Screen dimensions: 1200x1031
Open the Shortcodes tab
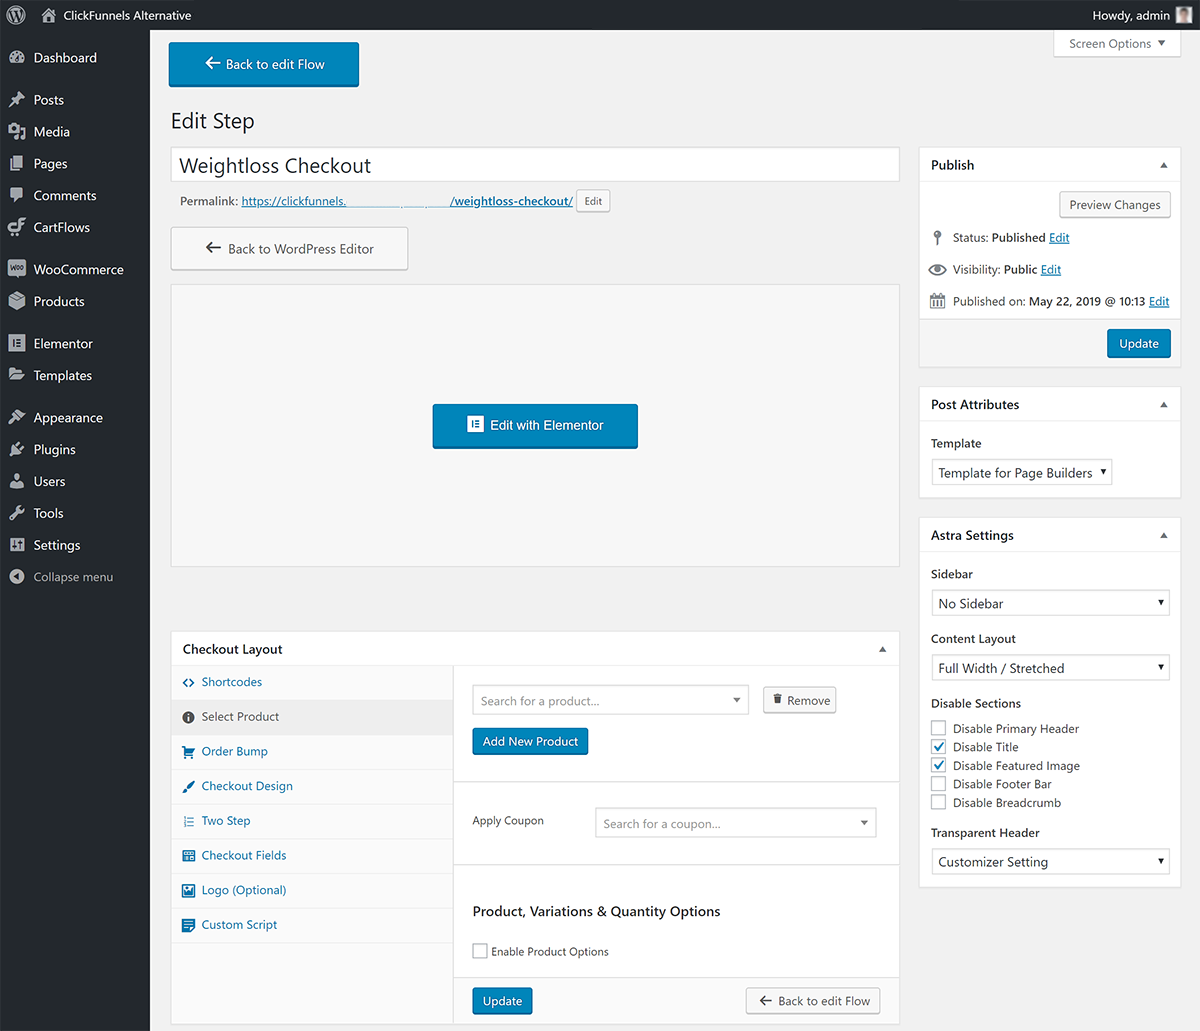[x=312, y=683]
